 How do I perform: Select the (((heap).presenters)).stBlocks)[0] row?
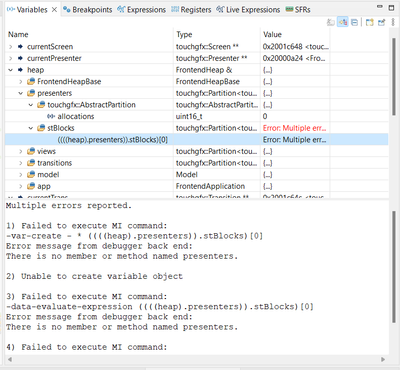(197, 140)
